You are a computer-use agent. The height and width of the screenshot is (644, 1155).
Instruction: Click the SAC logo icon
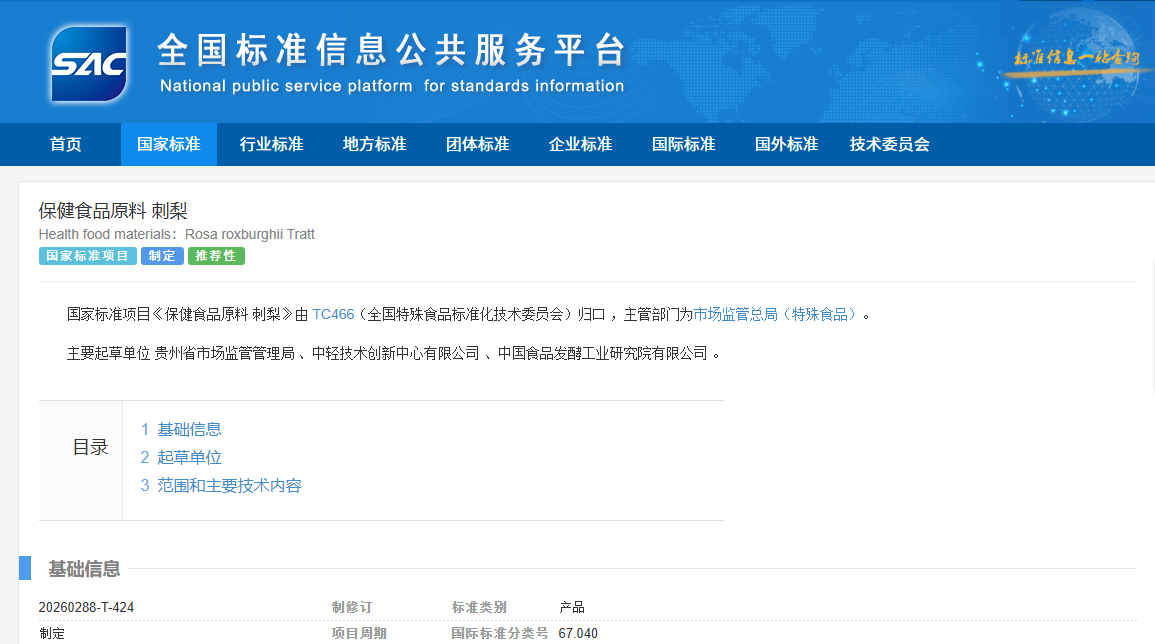coord(88,64)
